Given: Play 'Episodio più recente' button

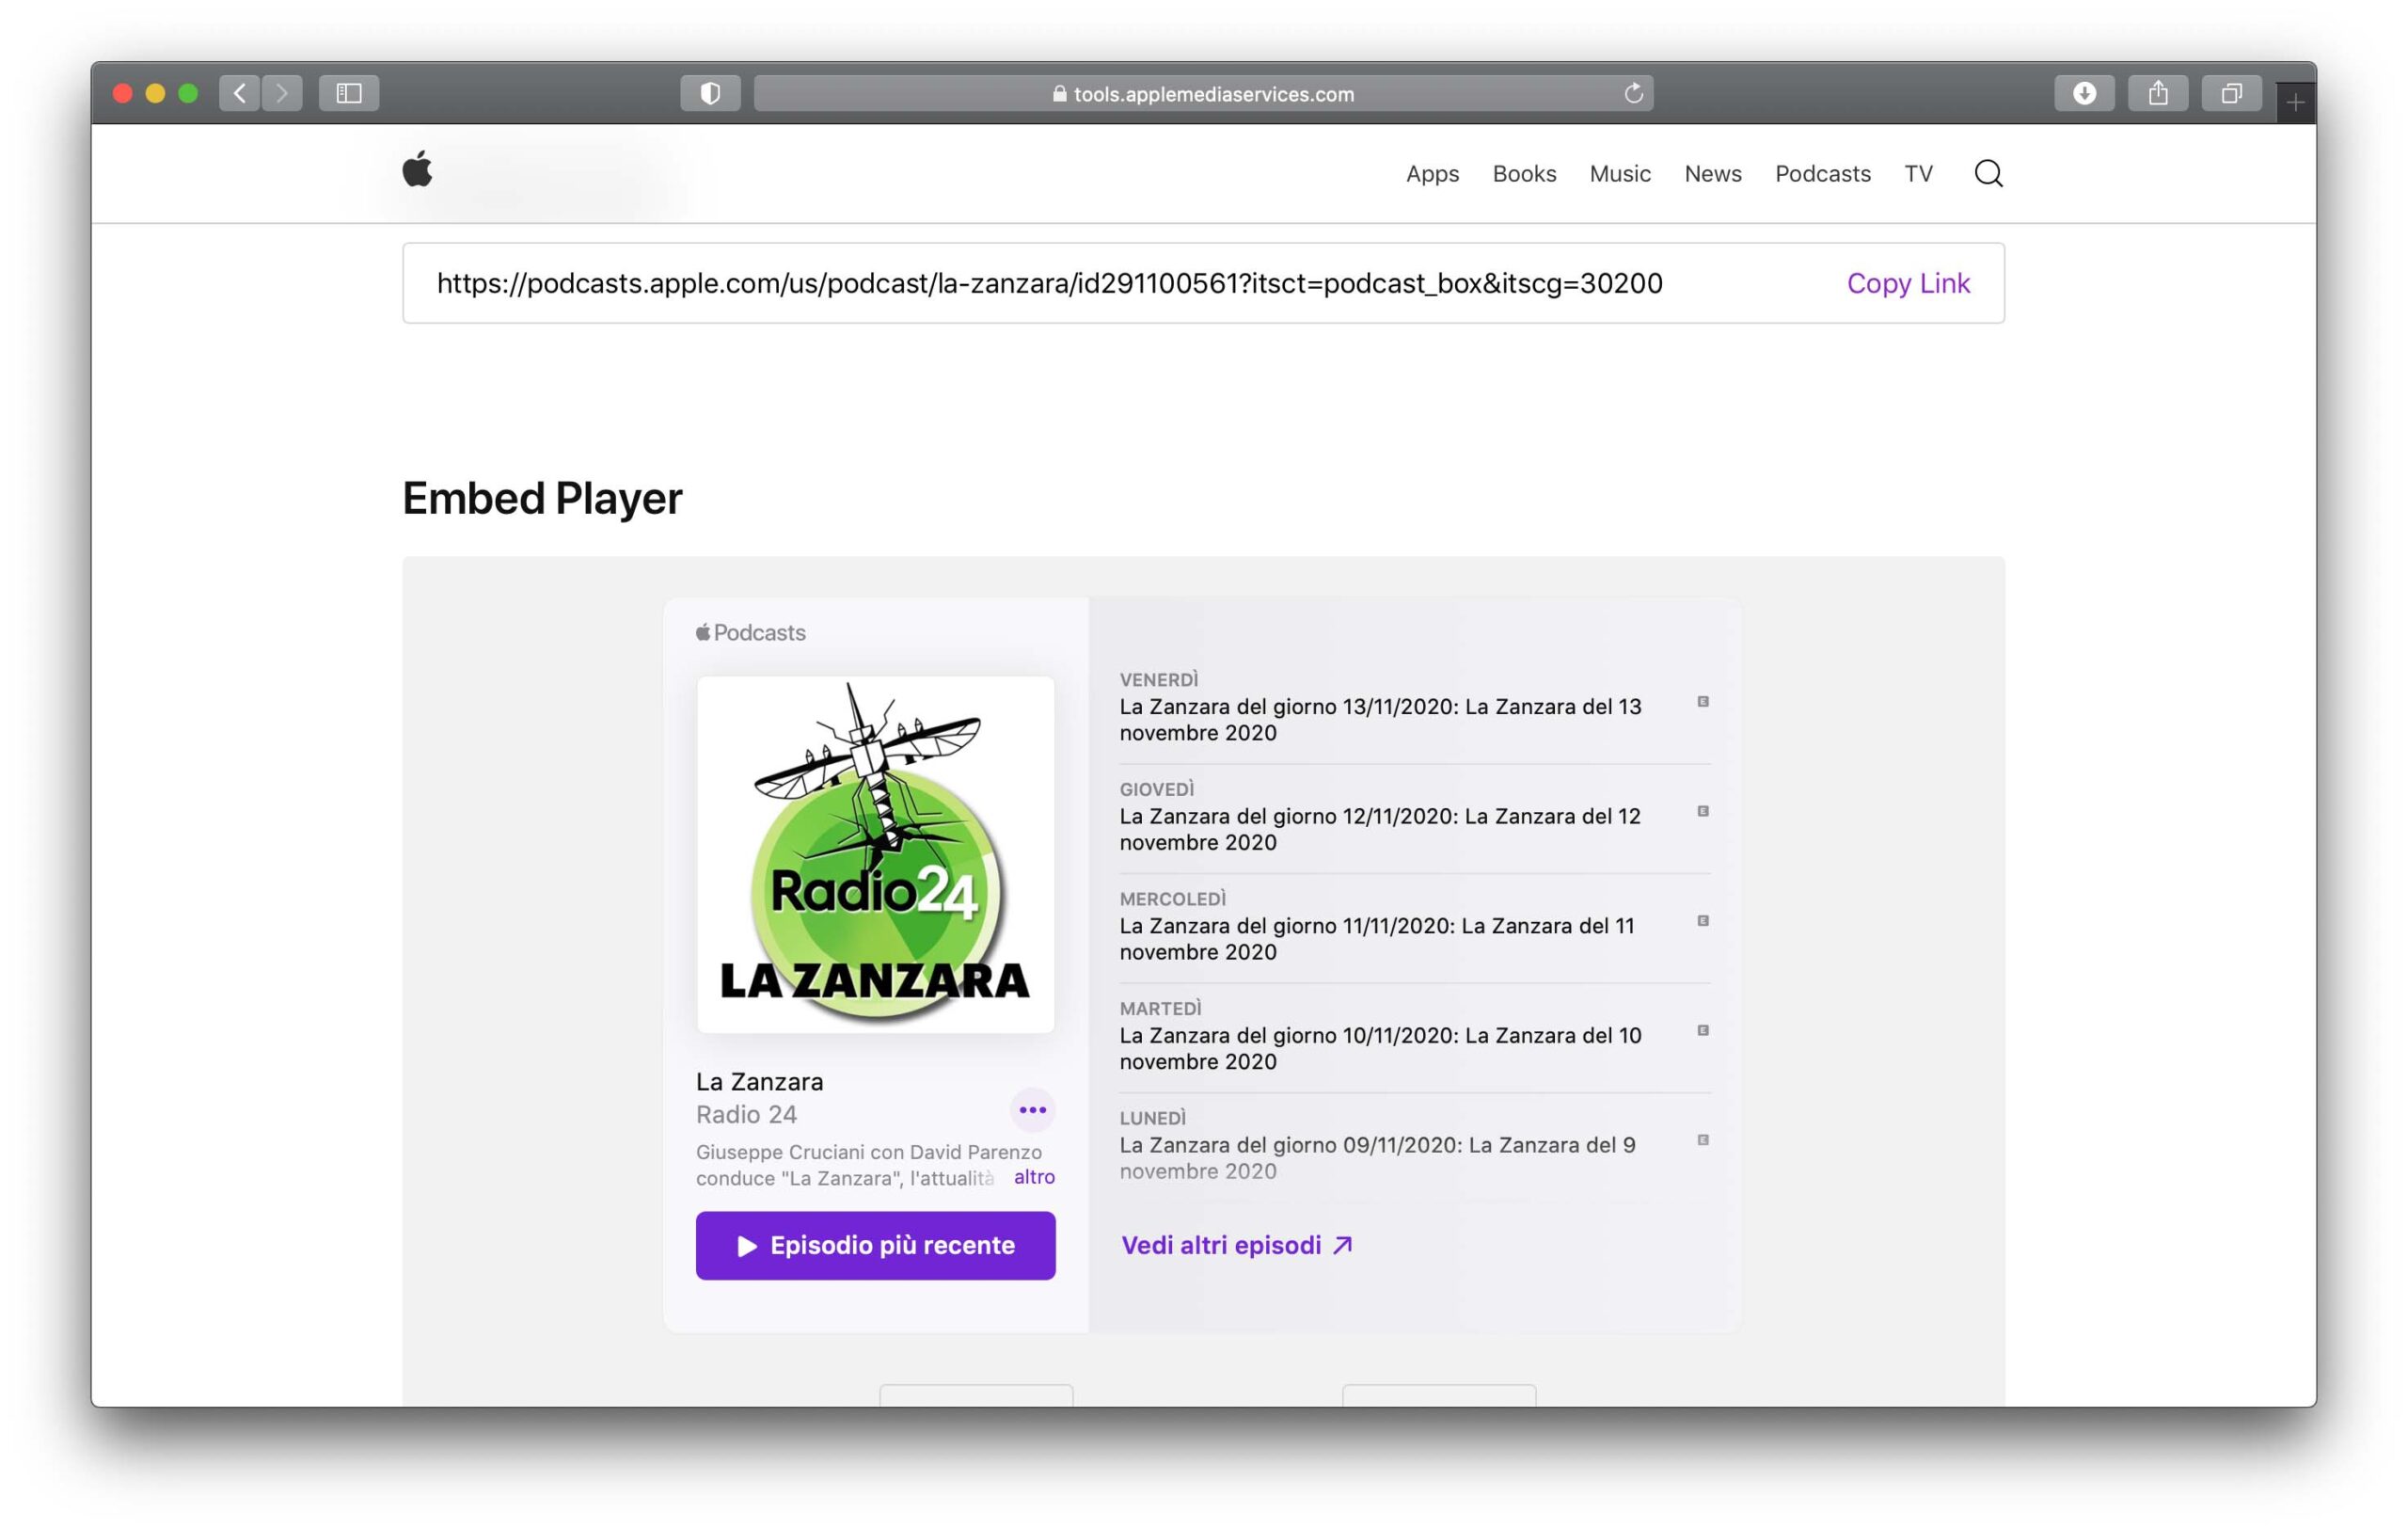Looking at the screenshot, I should (875, 1245).
